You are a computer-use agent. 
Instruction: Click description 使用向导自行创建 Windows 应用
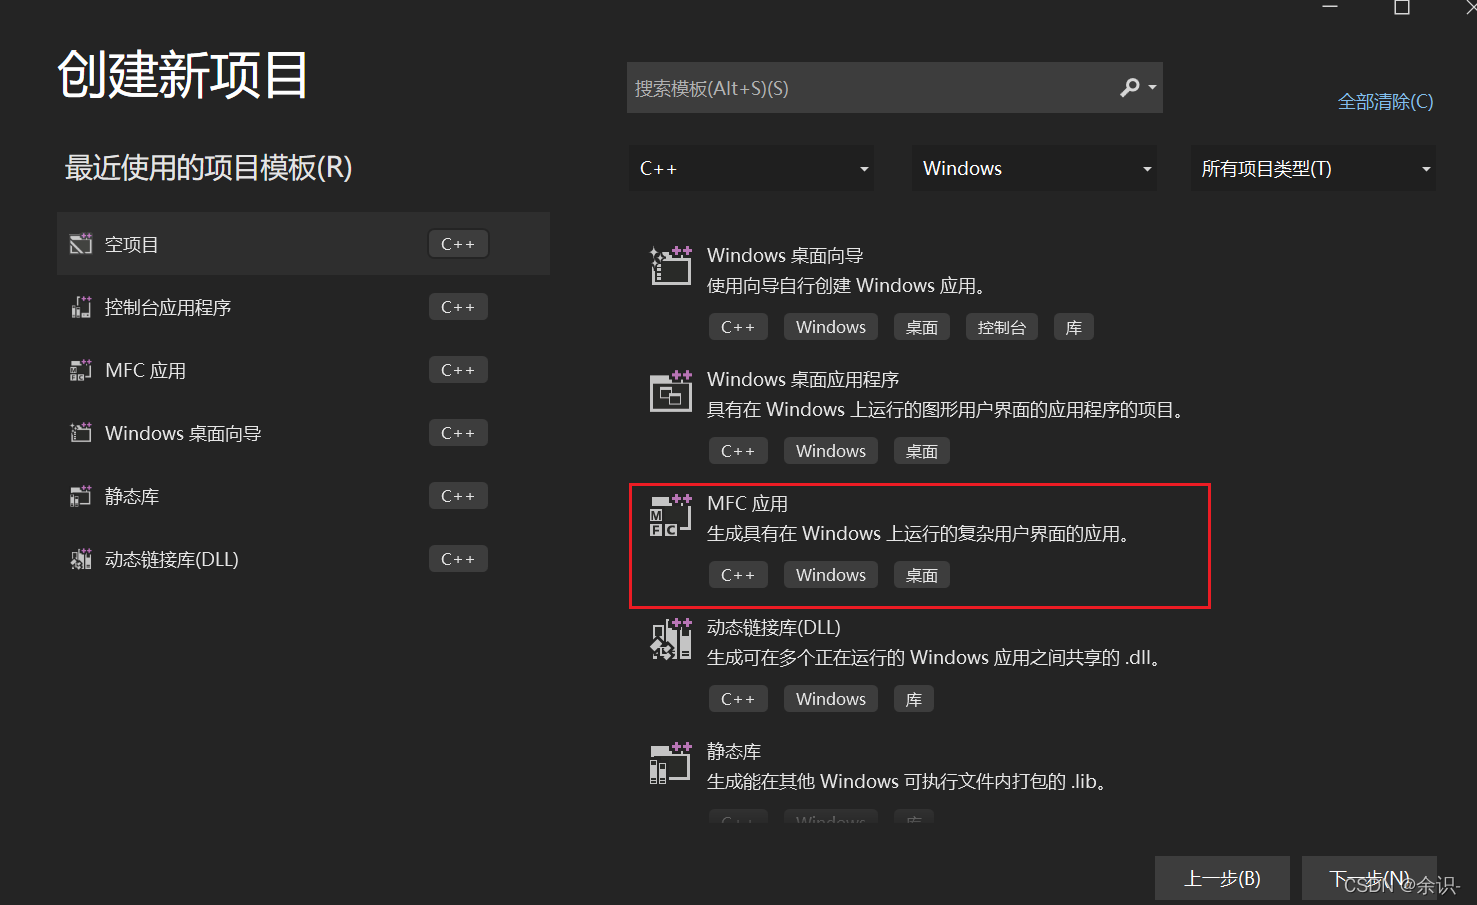[x=846, y=286]
